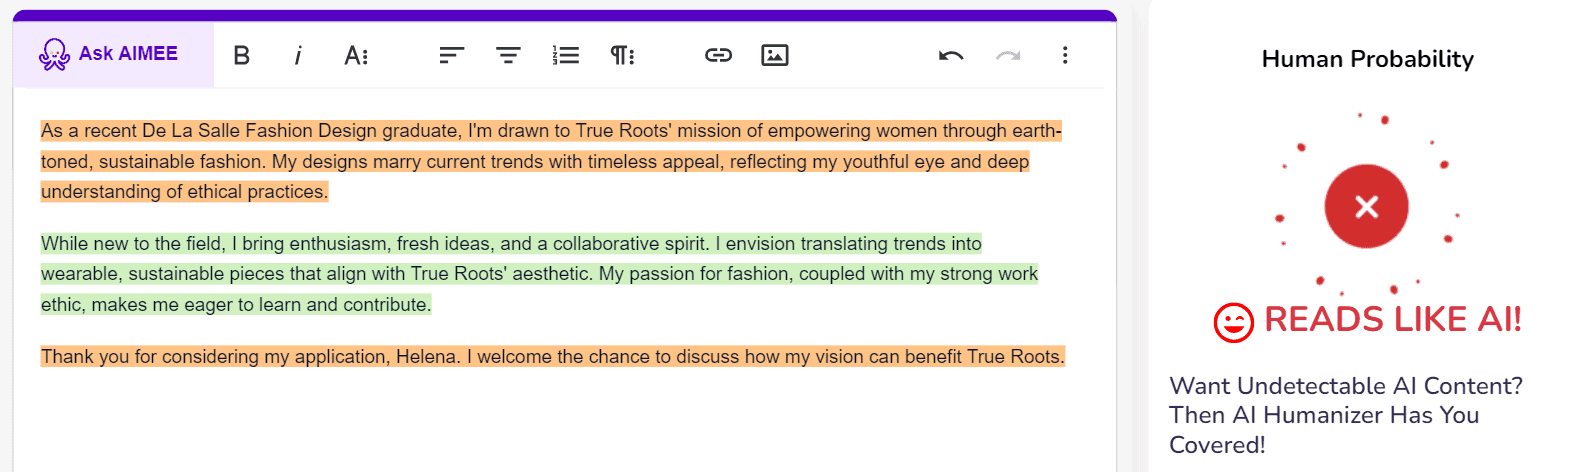Redo the last edit
The image size is (1573, 472).
[x=1008, y=55]
